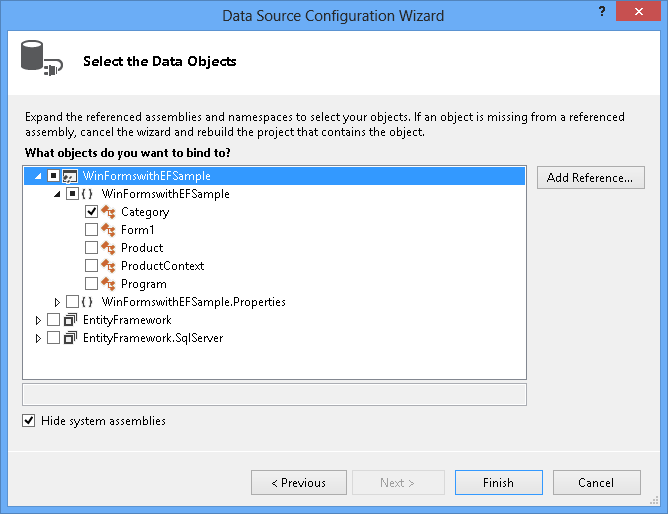Check the ProductContext object checkbox

(91, 266)
